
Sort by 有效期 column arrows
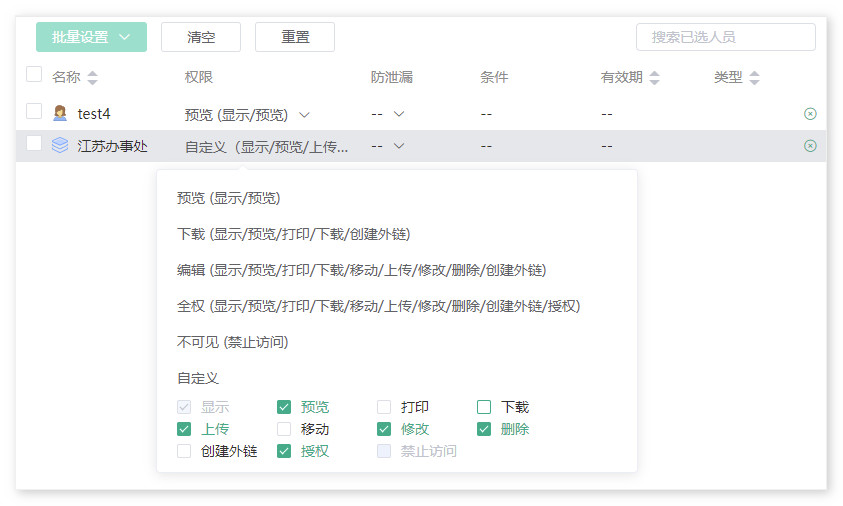tap(654, 78)
